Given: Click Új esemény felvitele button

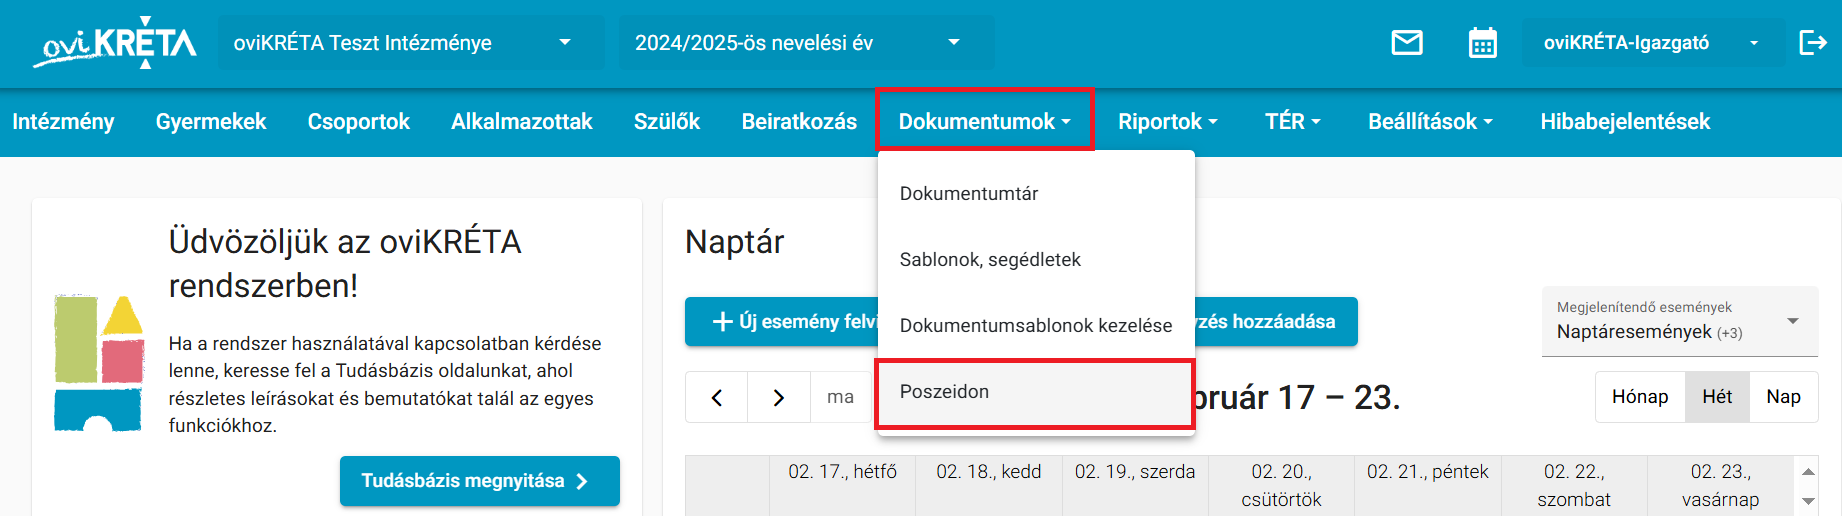Looking at the screenshot, I should click(x=781, y=322).
